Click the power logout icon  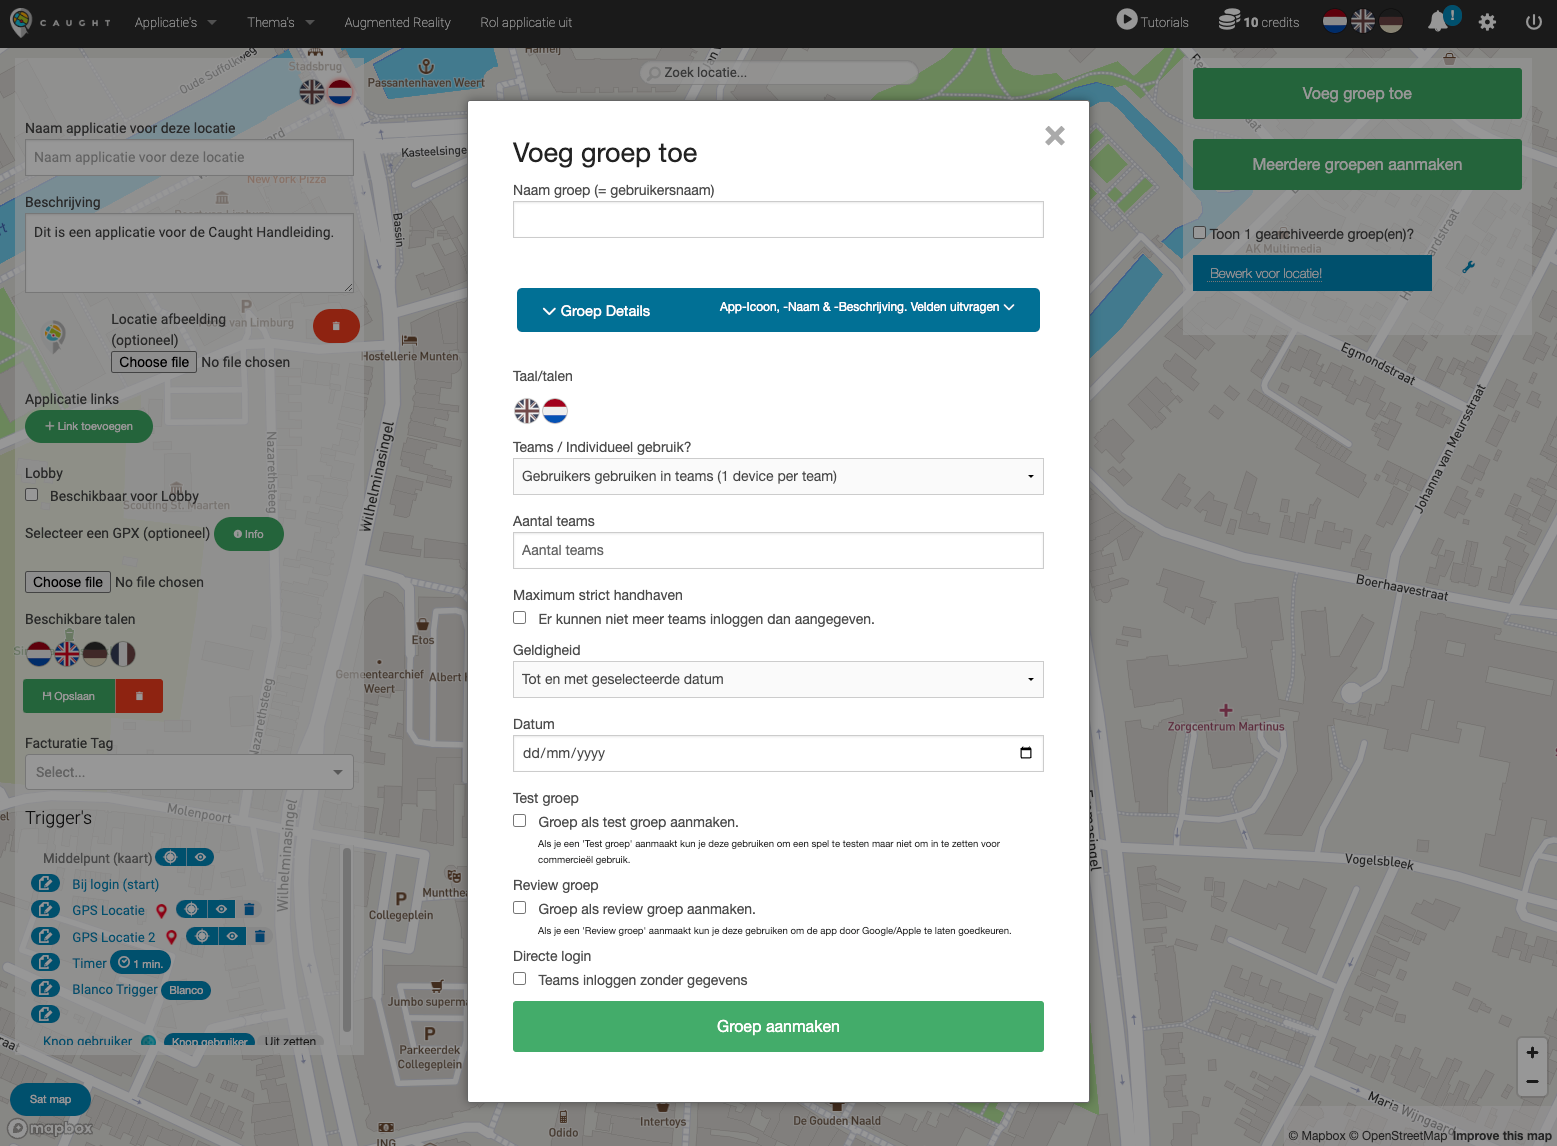pos(1533,22)
